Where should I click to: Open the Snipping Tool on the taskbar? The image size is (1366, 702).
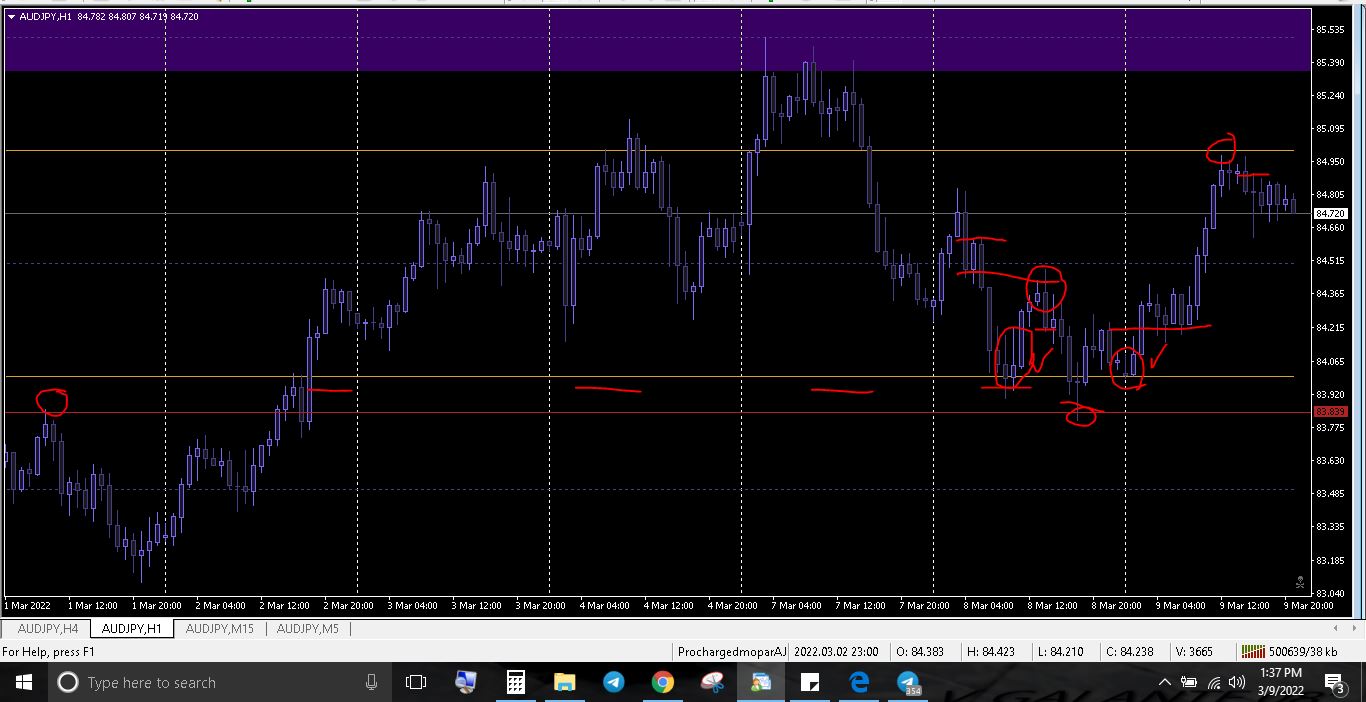711,682
